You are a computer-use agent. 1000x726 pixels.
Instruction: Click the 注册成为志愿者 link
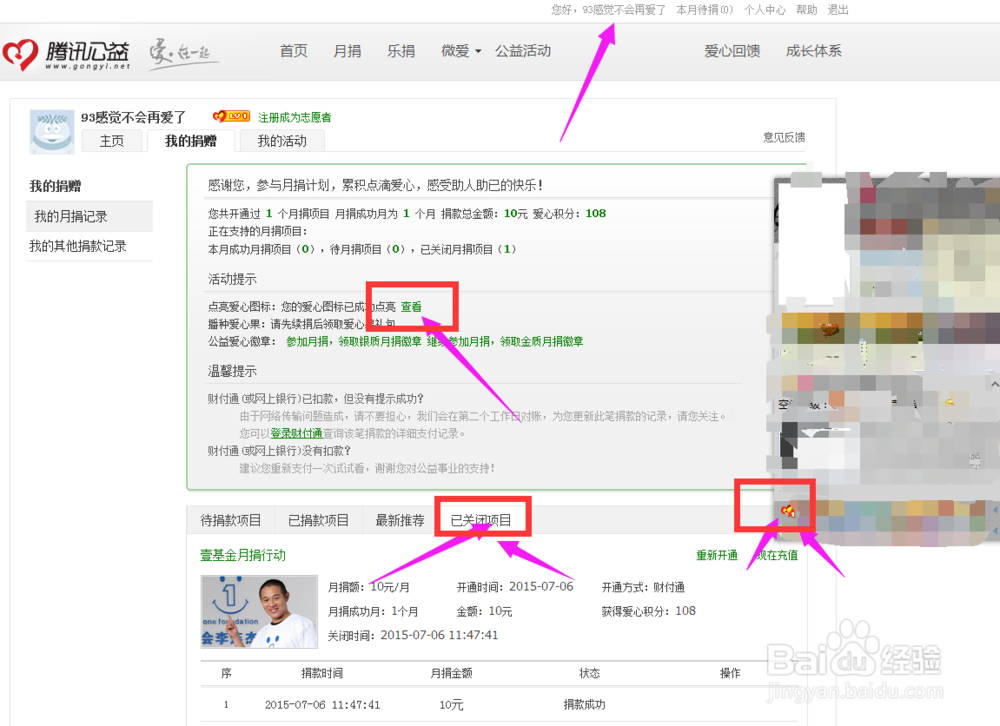[294, 116]
